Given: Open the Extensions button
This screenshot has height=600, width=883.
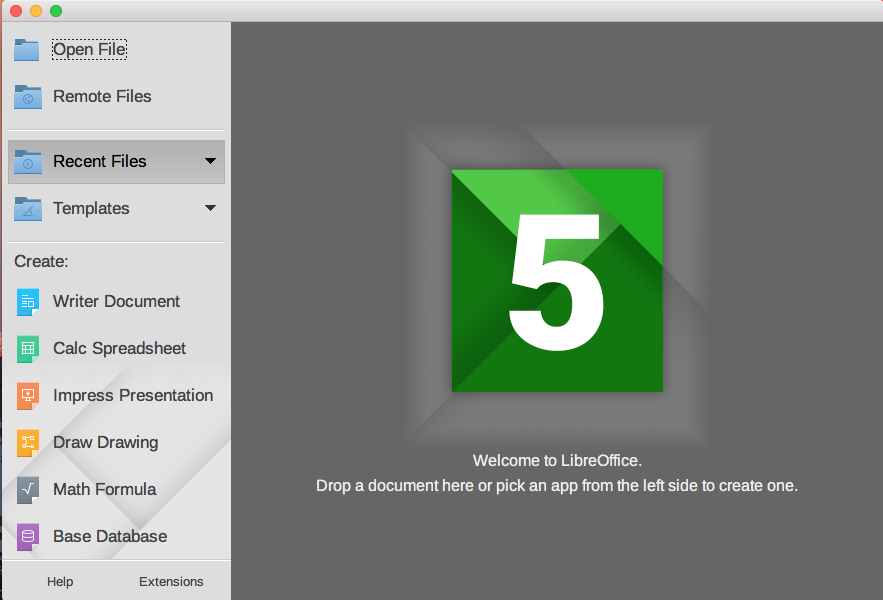Looking at the screenshot, I should 171,581.
